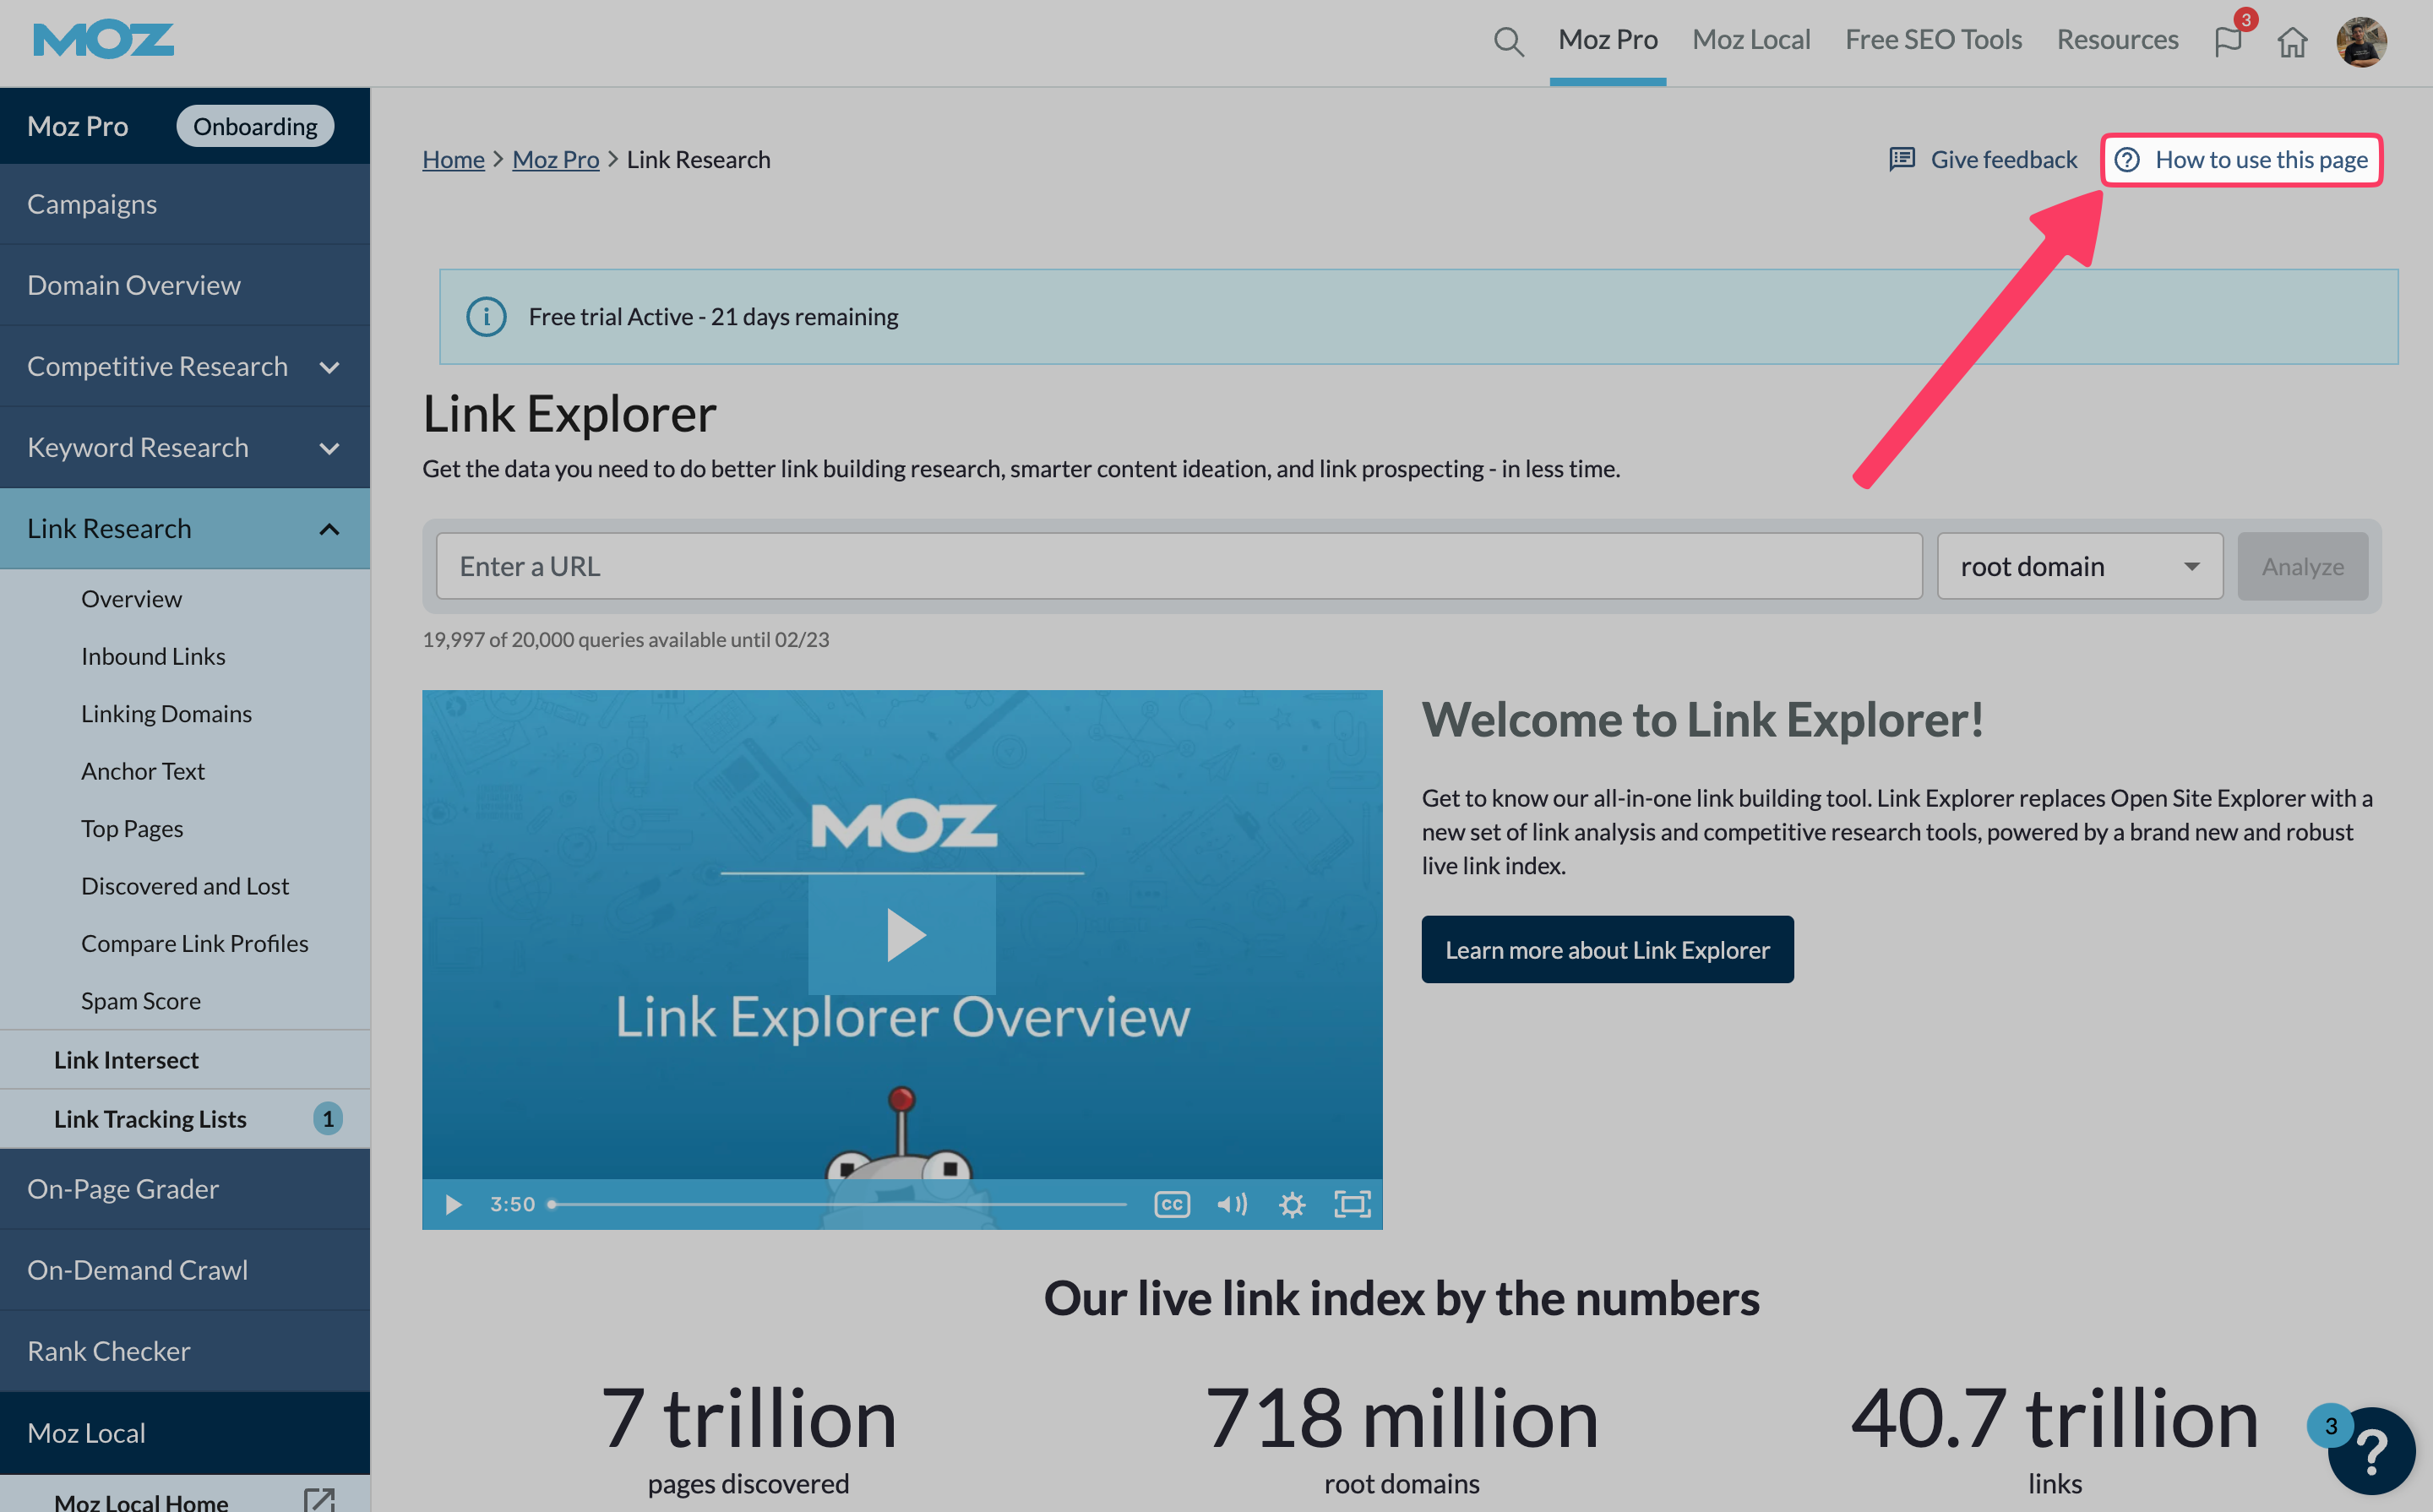Open Anchor Text in sidebar
Image resolution: width=2433 pixels, height=1512 pixels.
click(143, 771)
